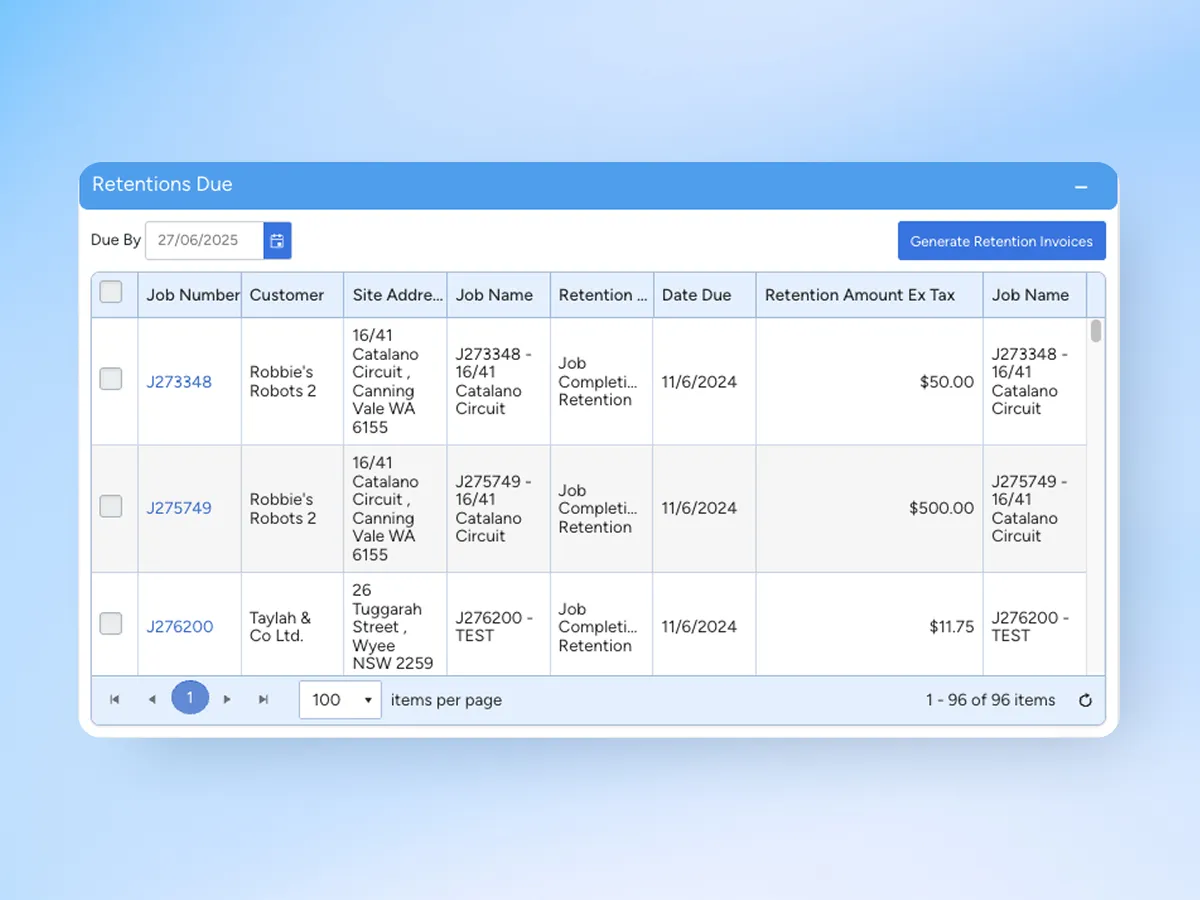The height and width of the screenshot is (900, 1200).
Task: Click the table vertical scrollbar thumb
Action: pos(1096,331)
